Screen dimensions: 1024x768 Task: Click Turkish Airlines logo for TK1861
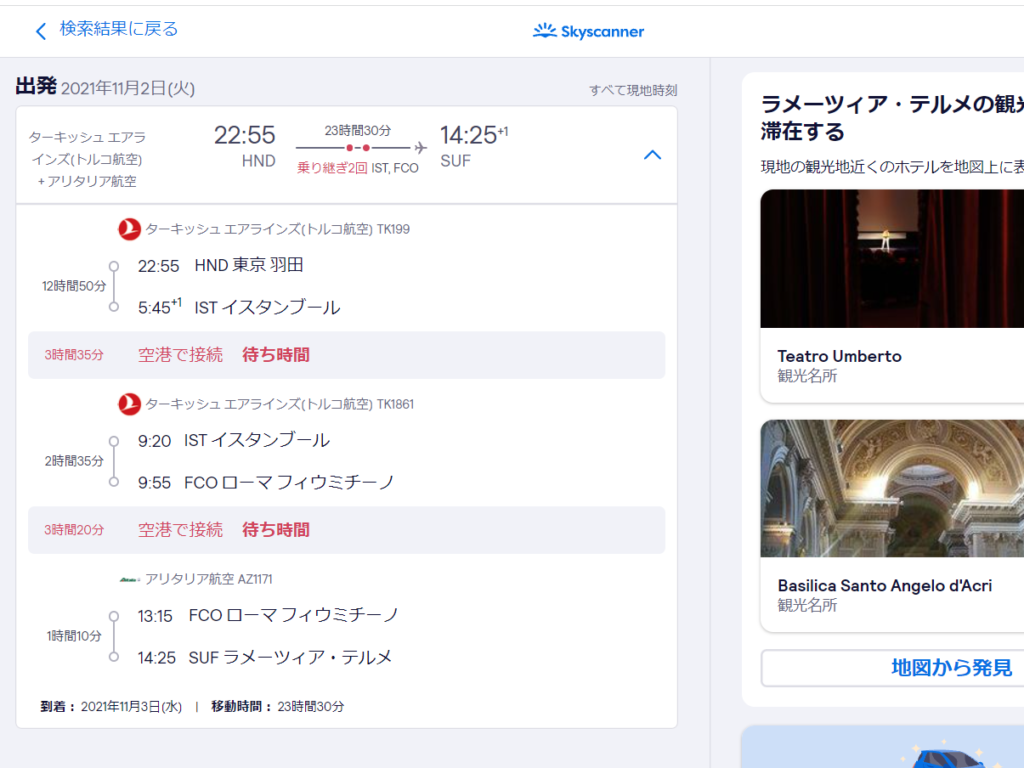pos(129,404)
